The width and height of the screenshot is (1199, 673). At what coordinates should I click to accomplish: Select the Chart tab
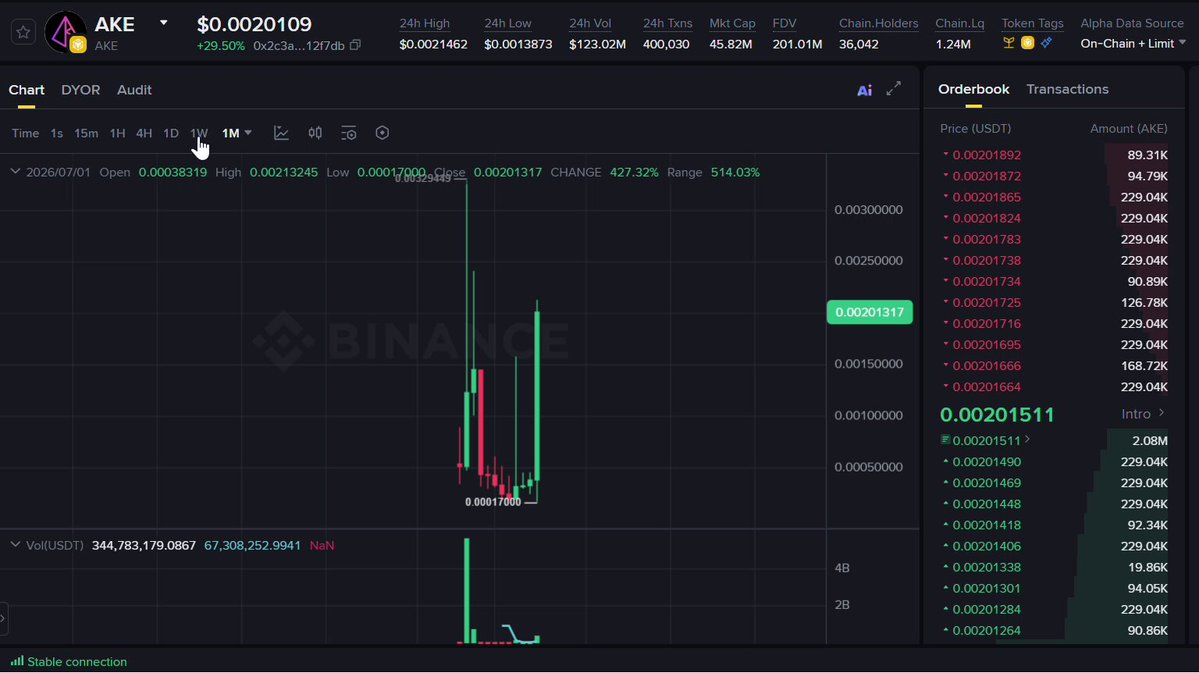point(26,90)
